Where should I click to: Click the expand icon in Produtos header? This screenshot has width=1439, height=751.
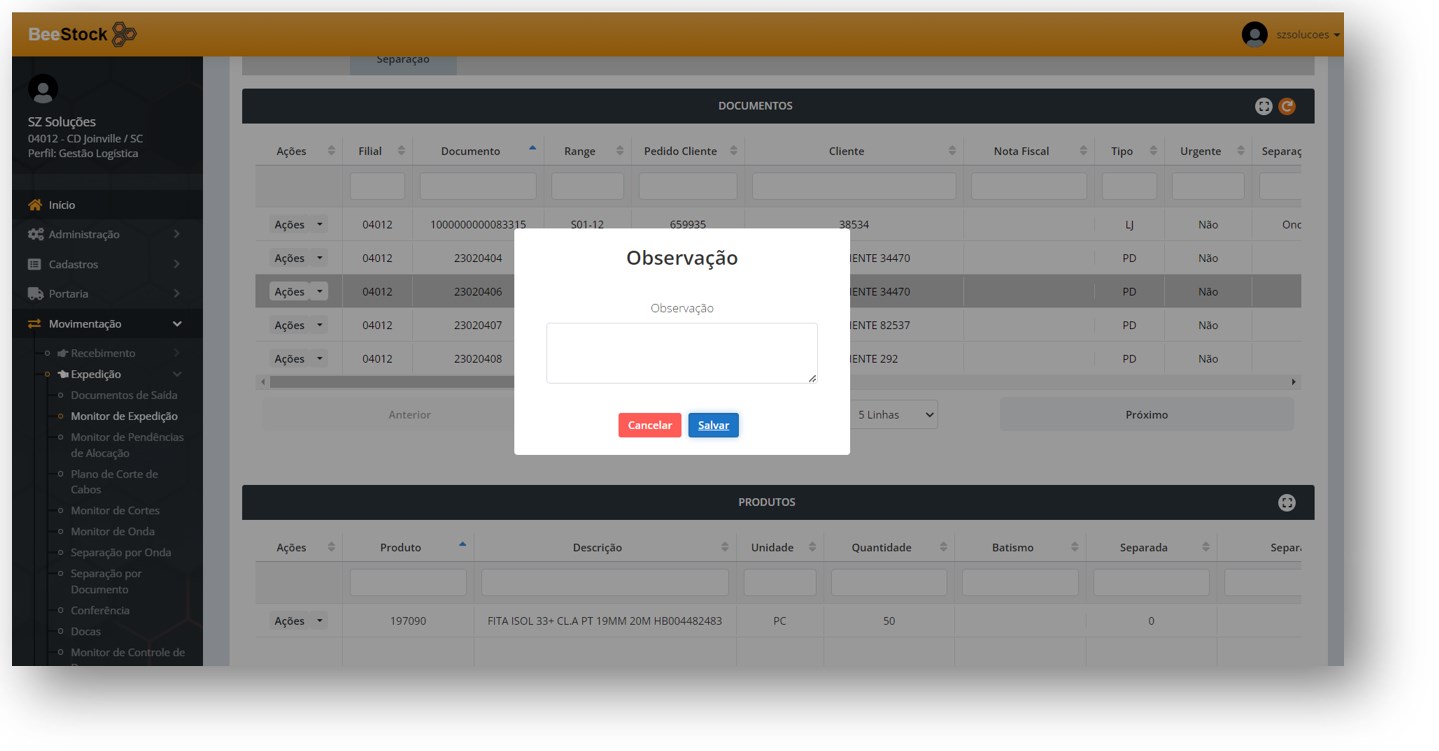point(1287,503)
